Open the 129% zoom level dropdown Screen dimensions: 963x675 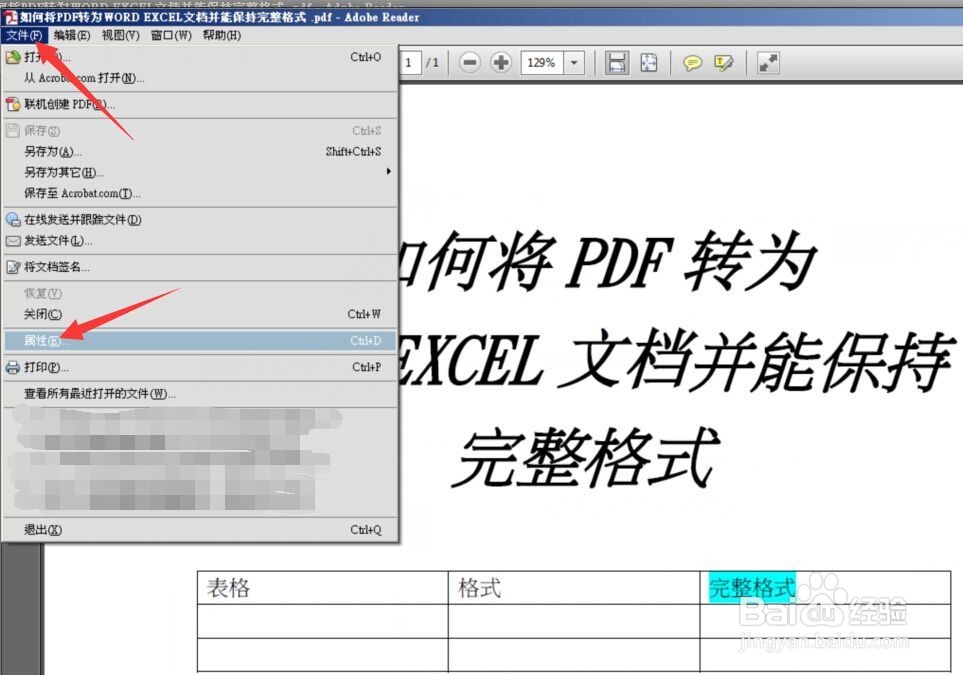[x=575, y=62]
